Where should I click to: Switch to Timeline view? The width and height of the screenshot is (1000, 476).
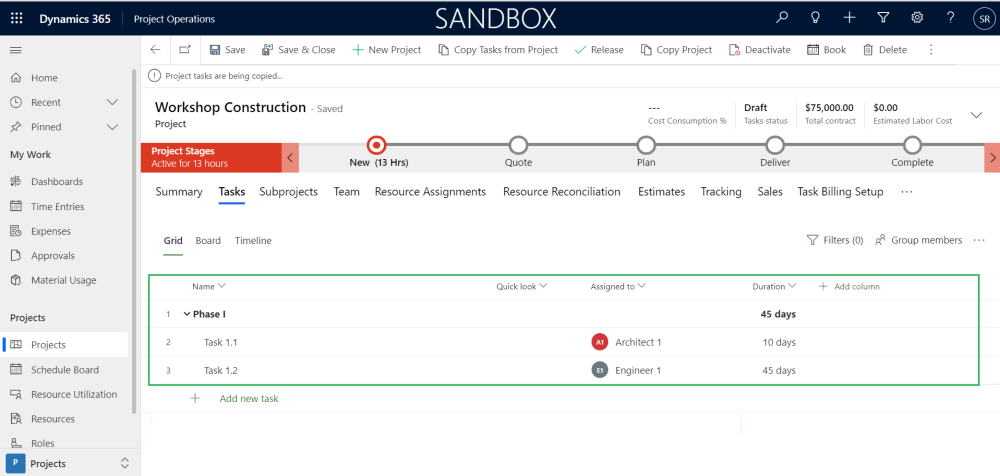[253, 241]
